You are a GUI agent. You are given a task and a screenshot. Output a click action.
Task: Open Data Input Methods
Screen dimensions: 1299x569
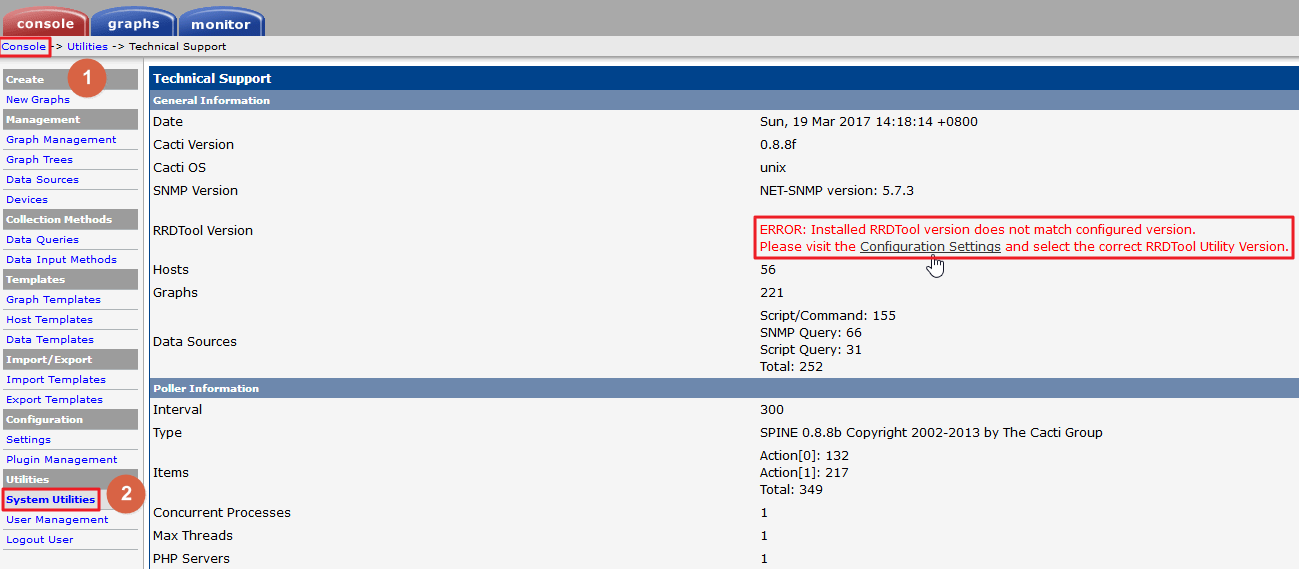point(61,260)
